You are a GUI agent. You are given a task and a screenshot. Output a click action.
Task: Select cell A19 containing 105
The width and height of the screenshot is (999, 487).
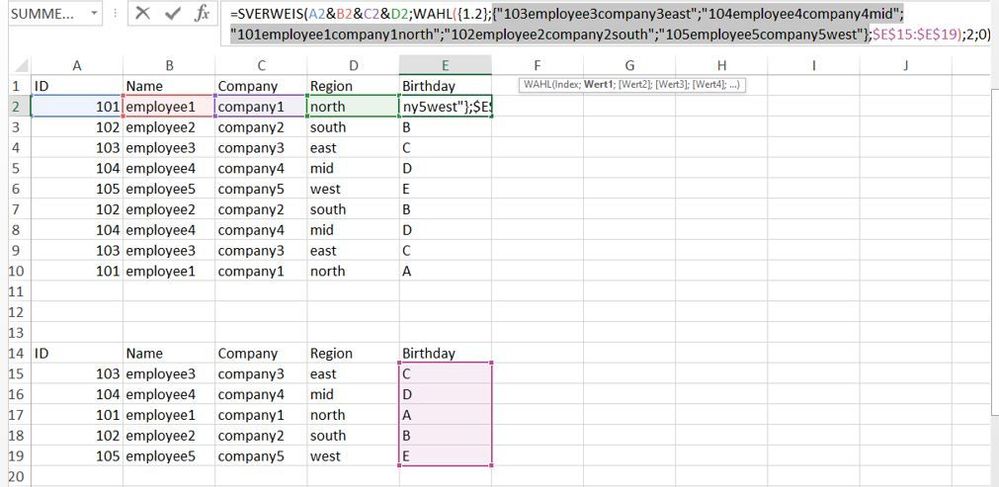[x=77, y=456]
